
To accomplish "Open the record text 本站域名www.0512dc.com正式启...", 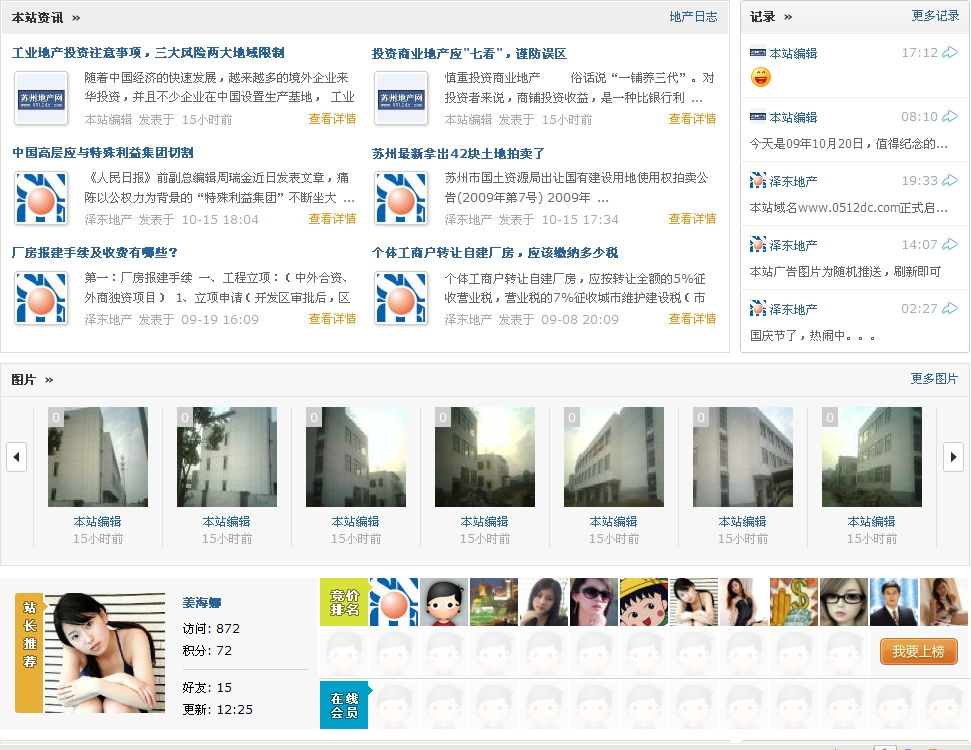I will point(848,207).
